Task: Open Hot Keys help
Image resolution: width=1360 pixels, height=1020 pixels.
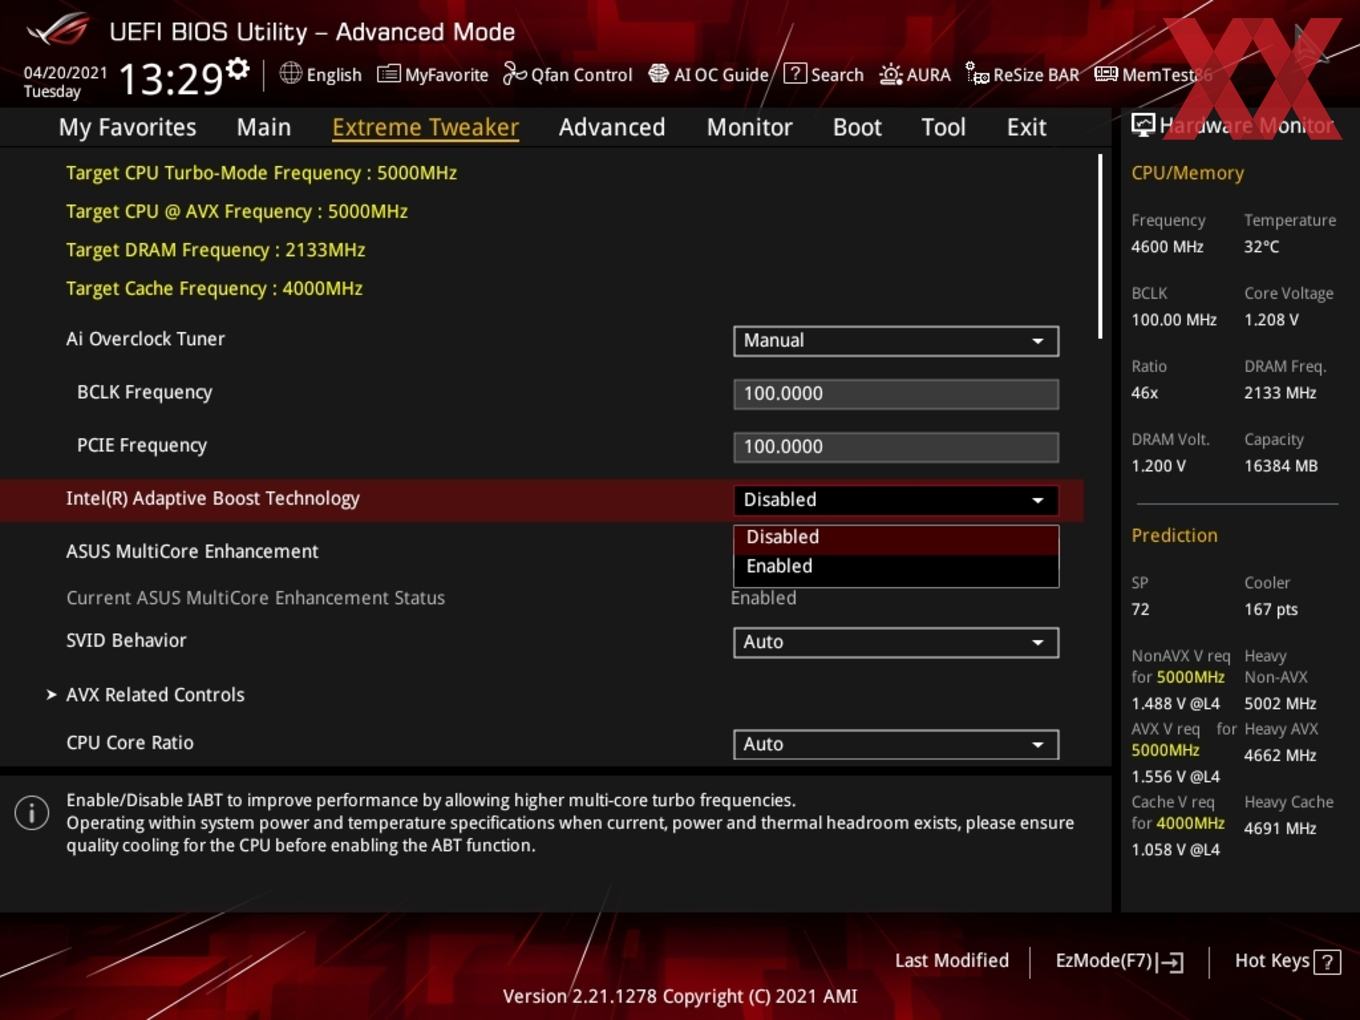Action: 1287,961
